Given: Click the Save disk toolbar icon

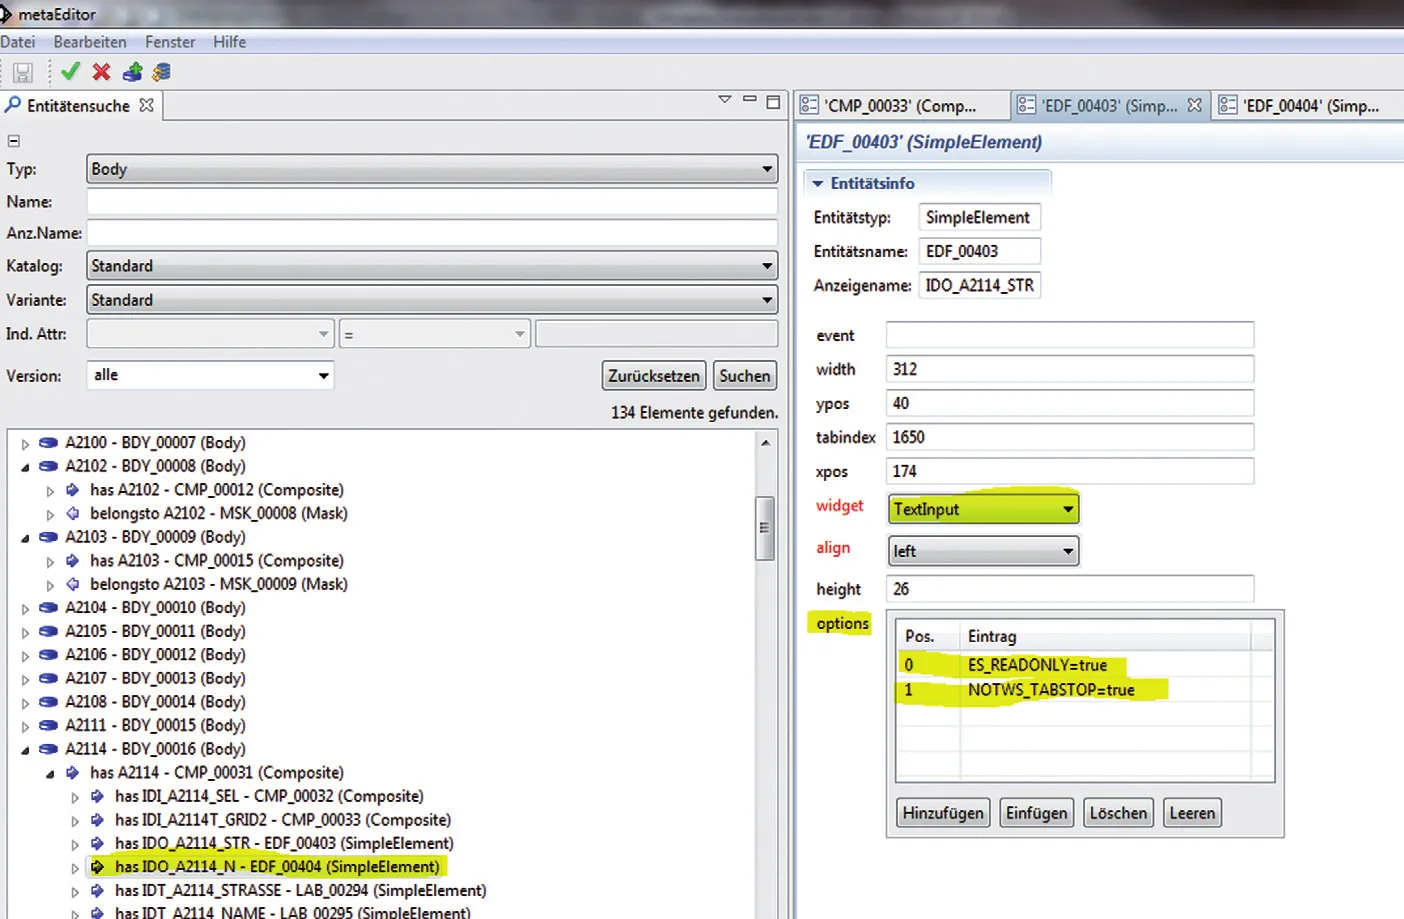Looking at the screenshot, I should 23,72.
